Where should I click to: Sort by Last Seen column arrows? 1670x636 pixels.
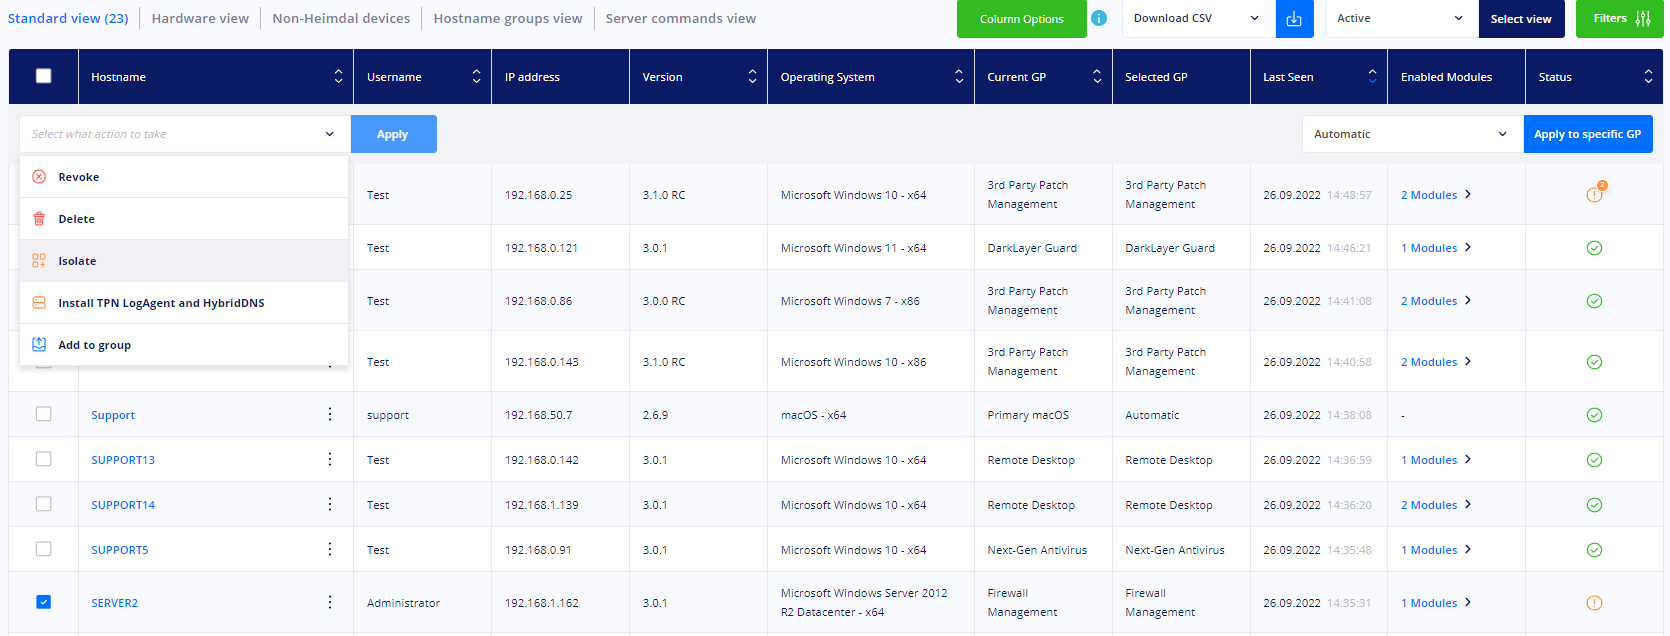tap(1372, 76)
